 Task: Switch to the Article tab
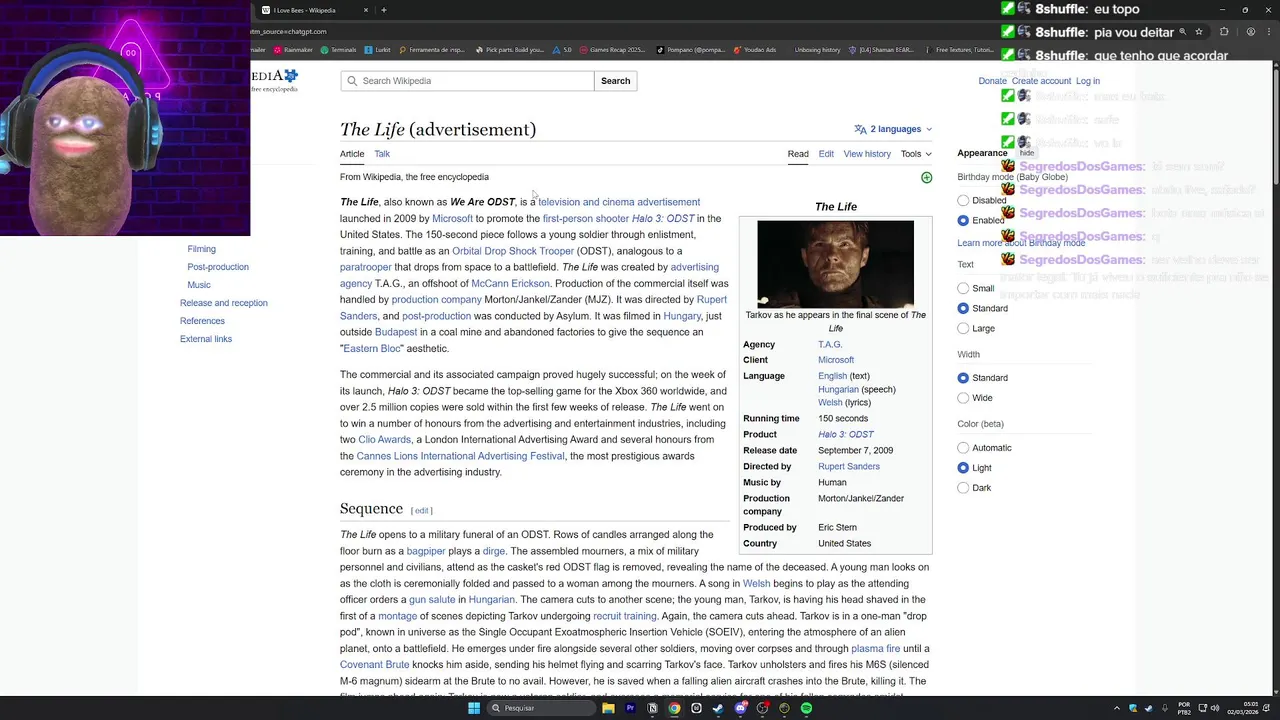pos(352,154)
